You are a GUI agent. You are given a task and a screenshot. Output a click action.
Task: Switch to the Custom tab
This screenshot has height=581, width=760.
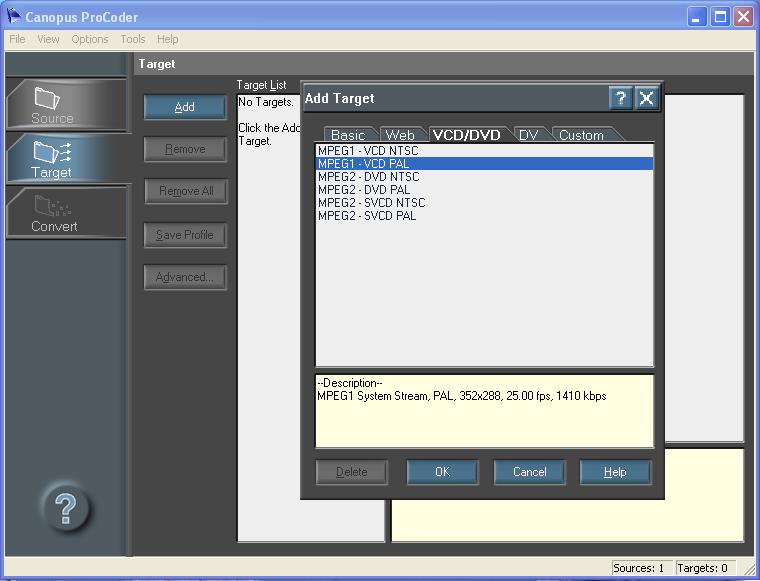tap(581, 135)
